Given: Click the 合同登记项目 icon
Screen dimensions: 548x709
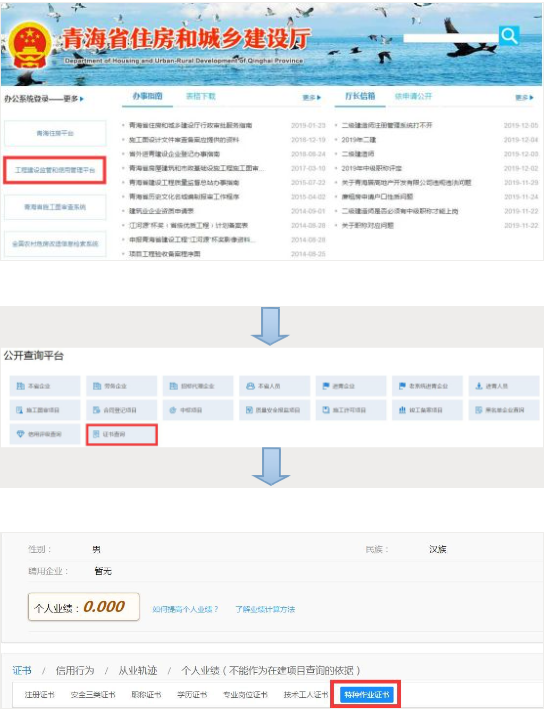Looking at the screenshot, I should point(96,410).
